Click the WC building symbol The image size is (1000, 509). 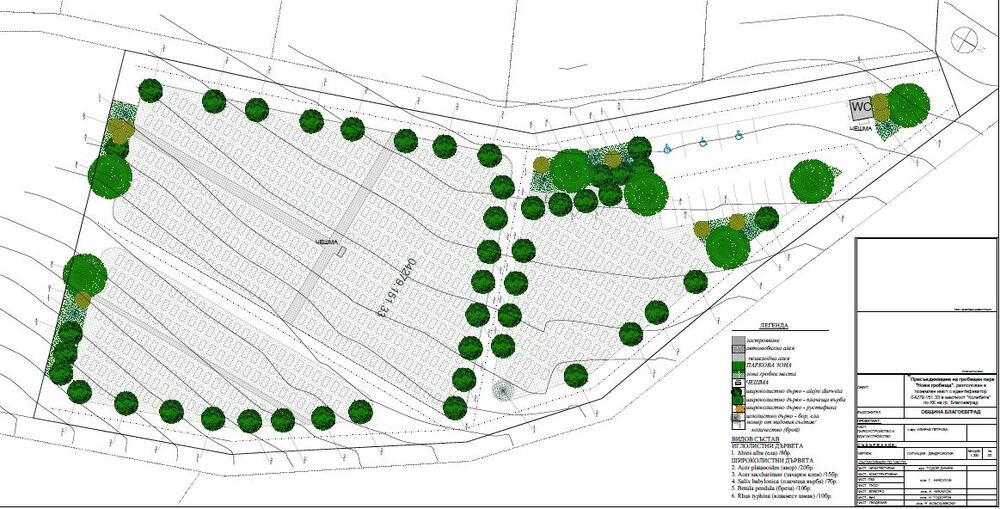pos(860,107)
